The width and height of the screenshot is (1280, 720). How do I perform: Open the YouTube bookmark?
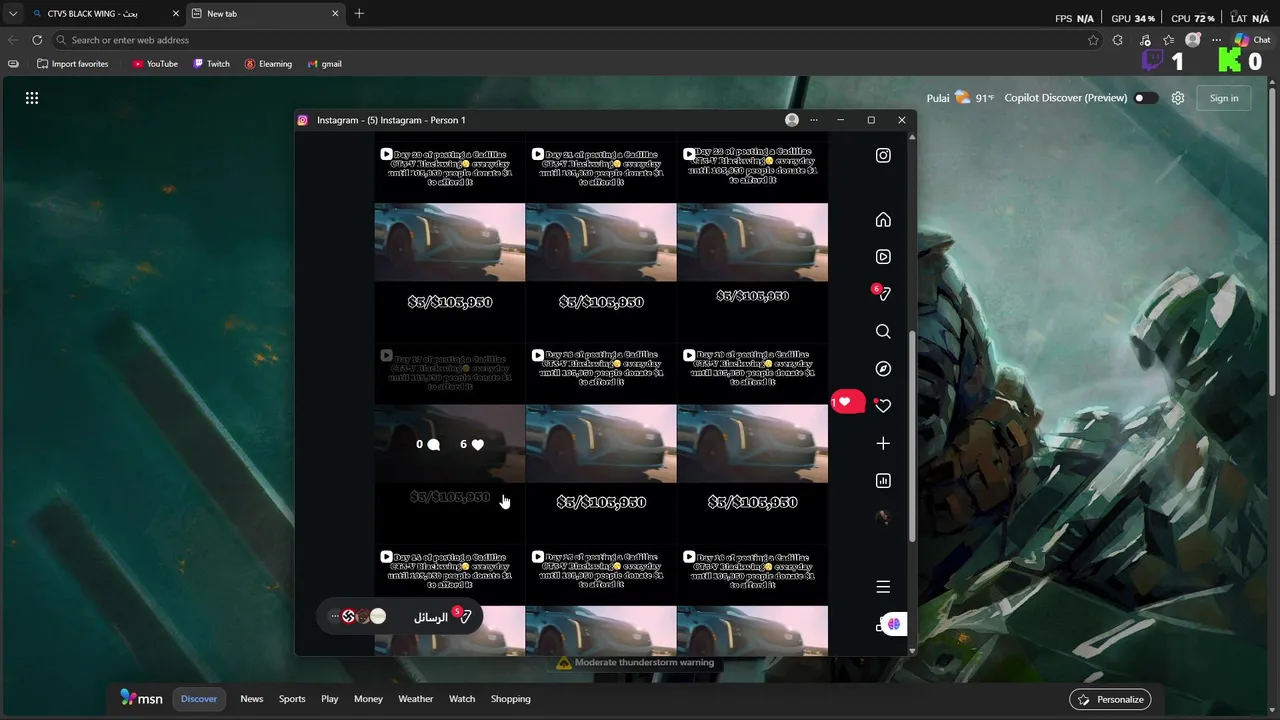click(155, 64)
